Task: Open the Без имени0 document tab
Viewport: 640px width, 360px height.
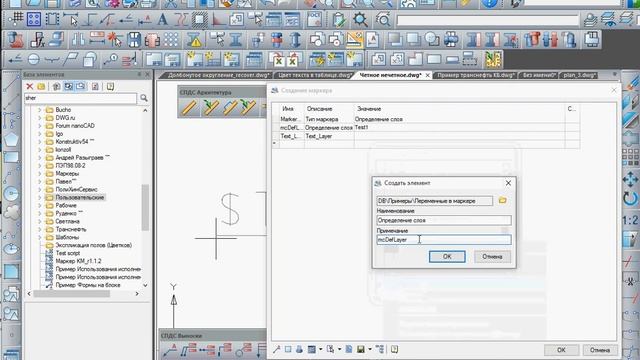Action: 539,75
